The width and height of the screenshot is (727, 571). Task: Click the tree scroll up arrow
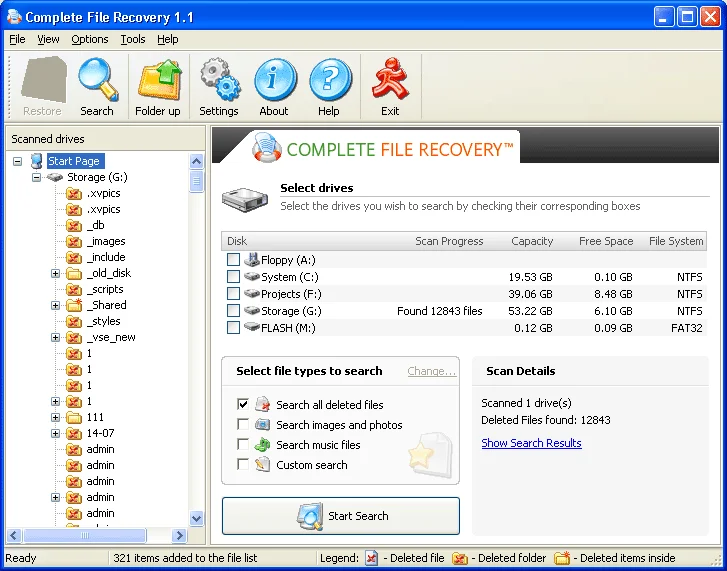pyautogui.click(x=197, y=161)
